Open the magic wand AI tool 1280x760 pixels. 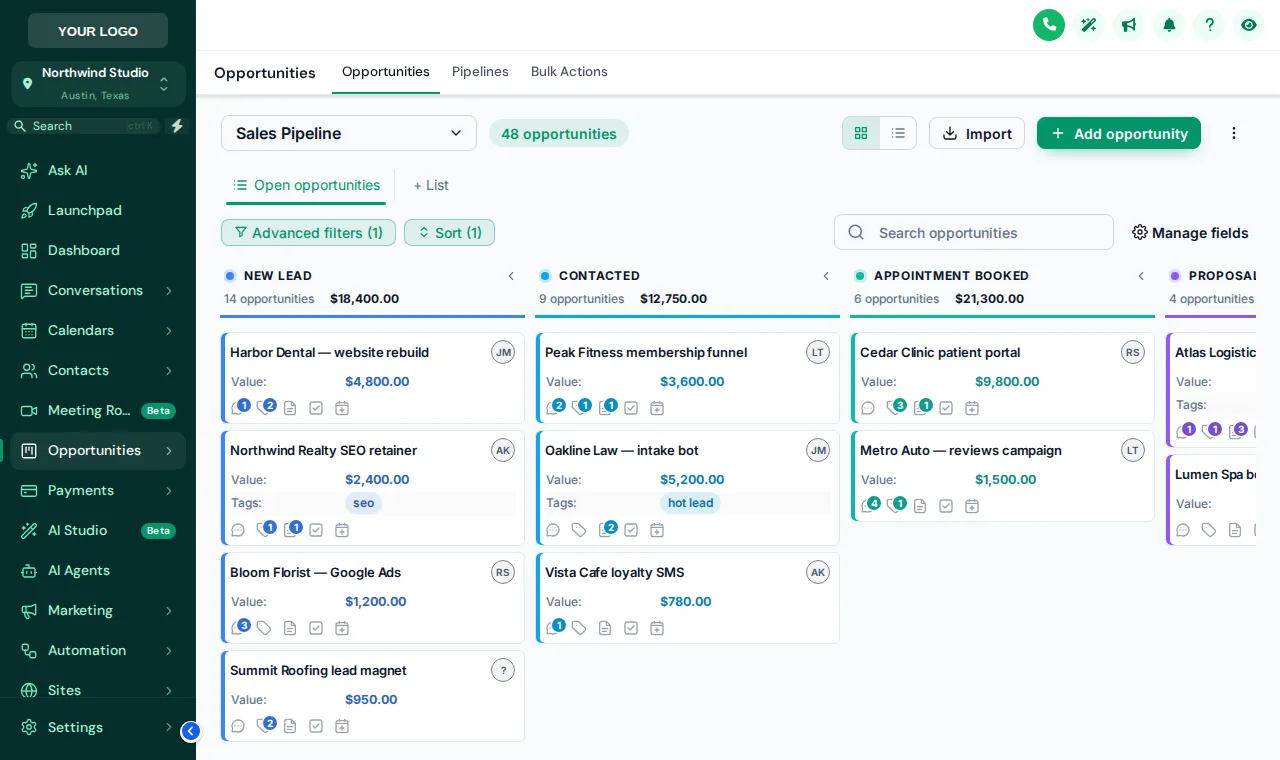(x=1089, y=25)
